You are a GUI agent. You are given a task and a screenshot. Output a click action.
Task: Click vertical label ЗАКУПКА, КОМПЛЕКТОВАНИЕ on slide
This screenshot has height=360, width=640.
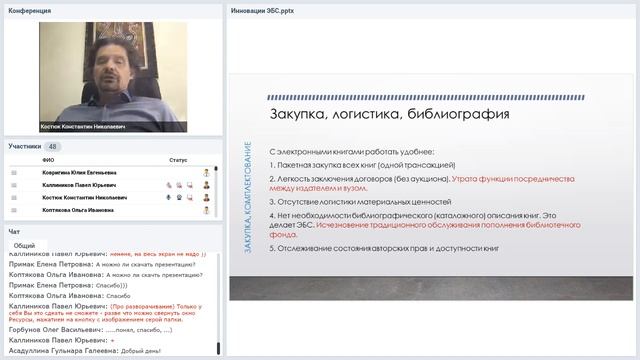(248, 198)
